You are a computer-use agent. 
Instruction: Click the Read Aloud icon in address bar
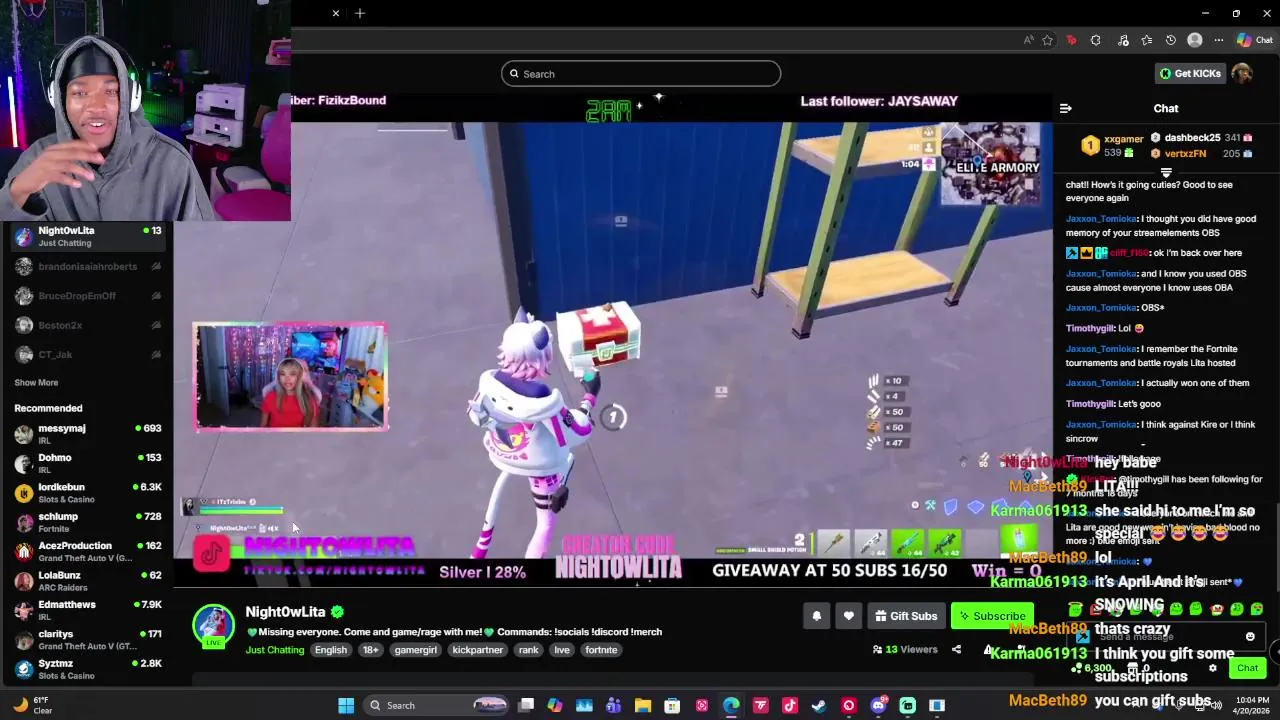coord(1028,40)
